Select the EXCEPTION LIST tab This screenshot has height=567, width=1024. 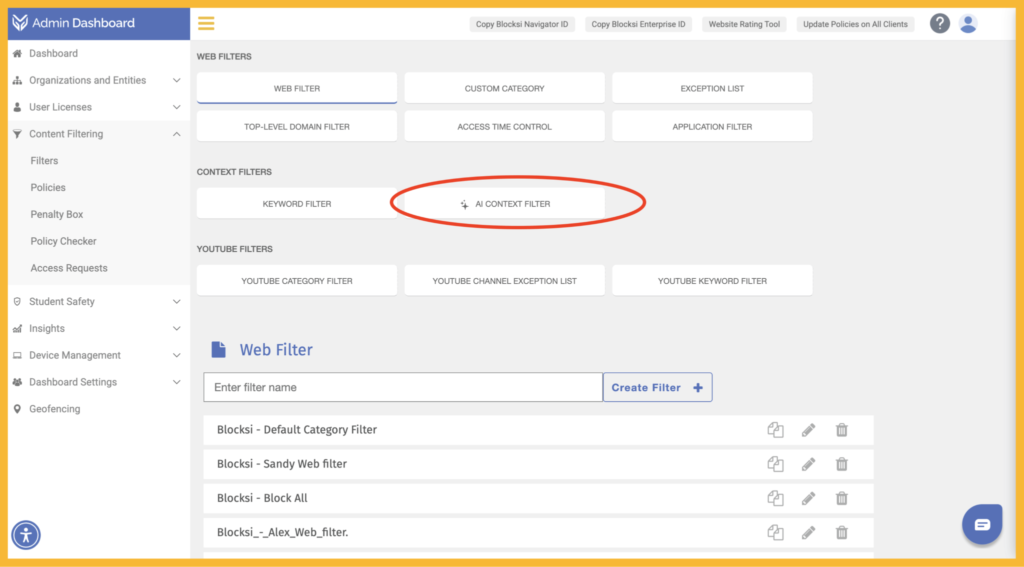[x=712, y=88]
